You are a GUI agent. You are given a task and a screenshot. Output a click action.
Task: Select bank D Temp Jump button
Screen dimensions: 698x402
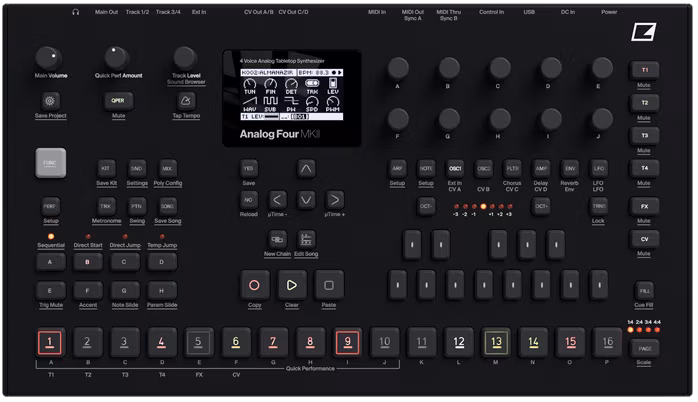(162, 262)
